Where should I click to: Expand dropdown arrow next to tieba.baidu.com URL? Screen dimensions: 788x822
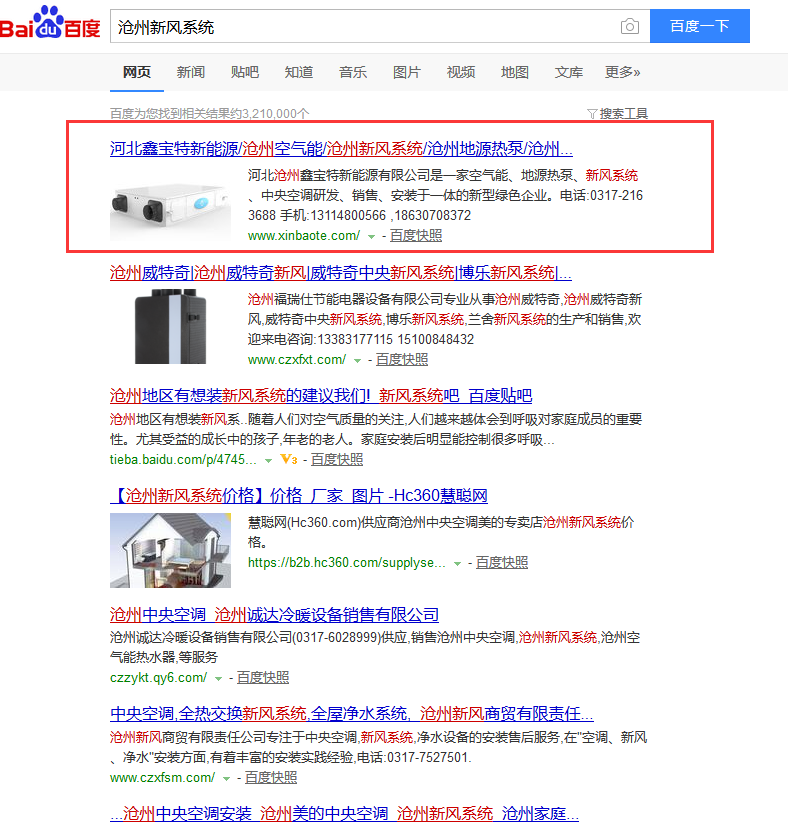(268, 461)
